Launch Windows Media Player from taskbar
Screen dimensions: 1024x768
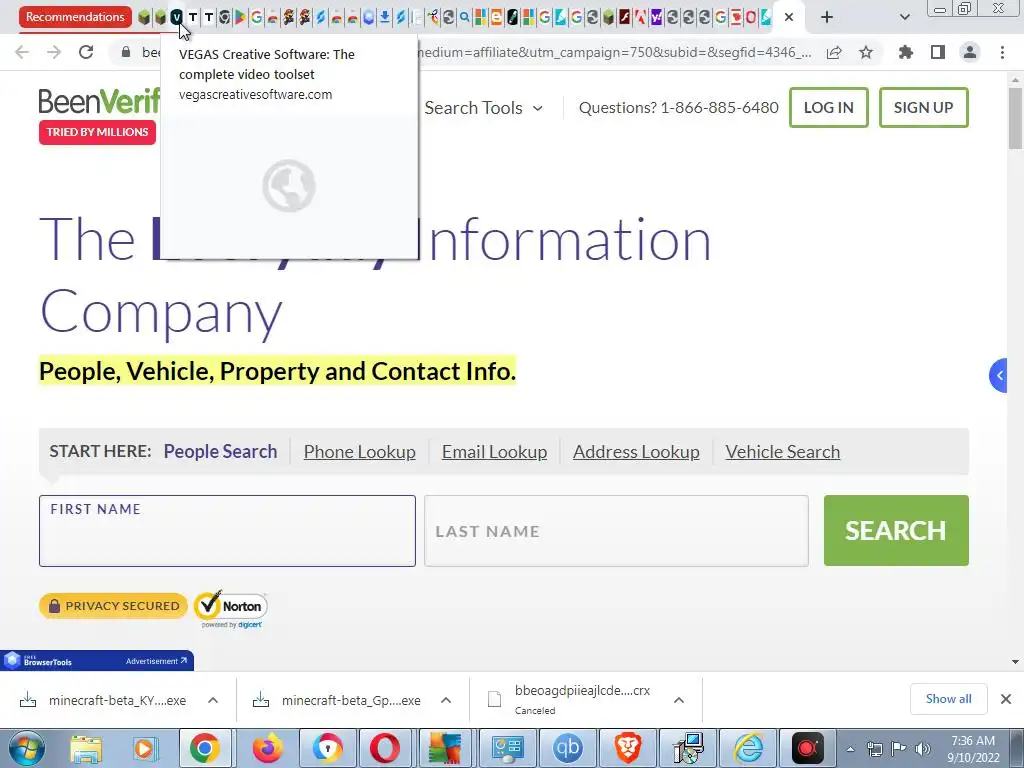(145, 748)
